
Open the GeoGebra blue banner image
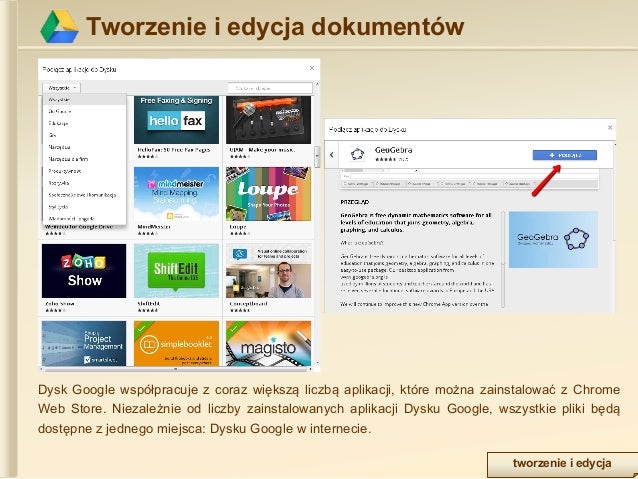[x=553, y=239]
